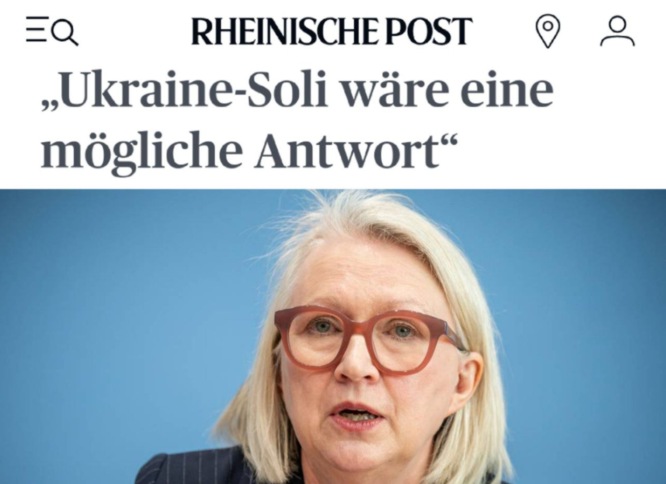
Task: Select the word "wäre" in the headline
Action: tap(395, 91)
